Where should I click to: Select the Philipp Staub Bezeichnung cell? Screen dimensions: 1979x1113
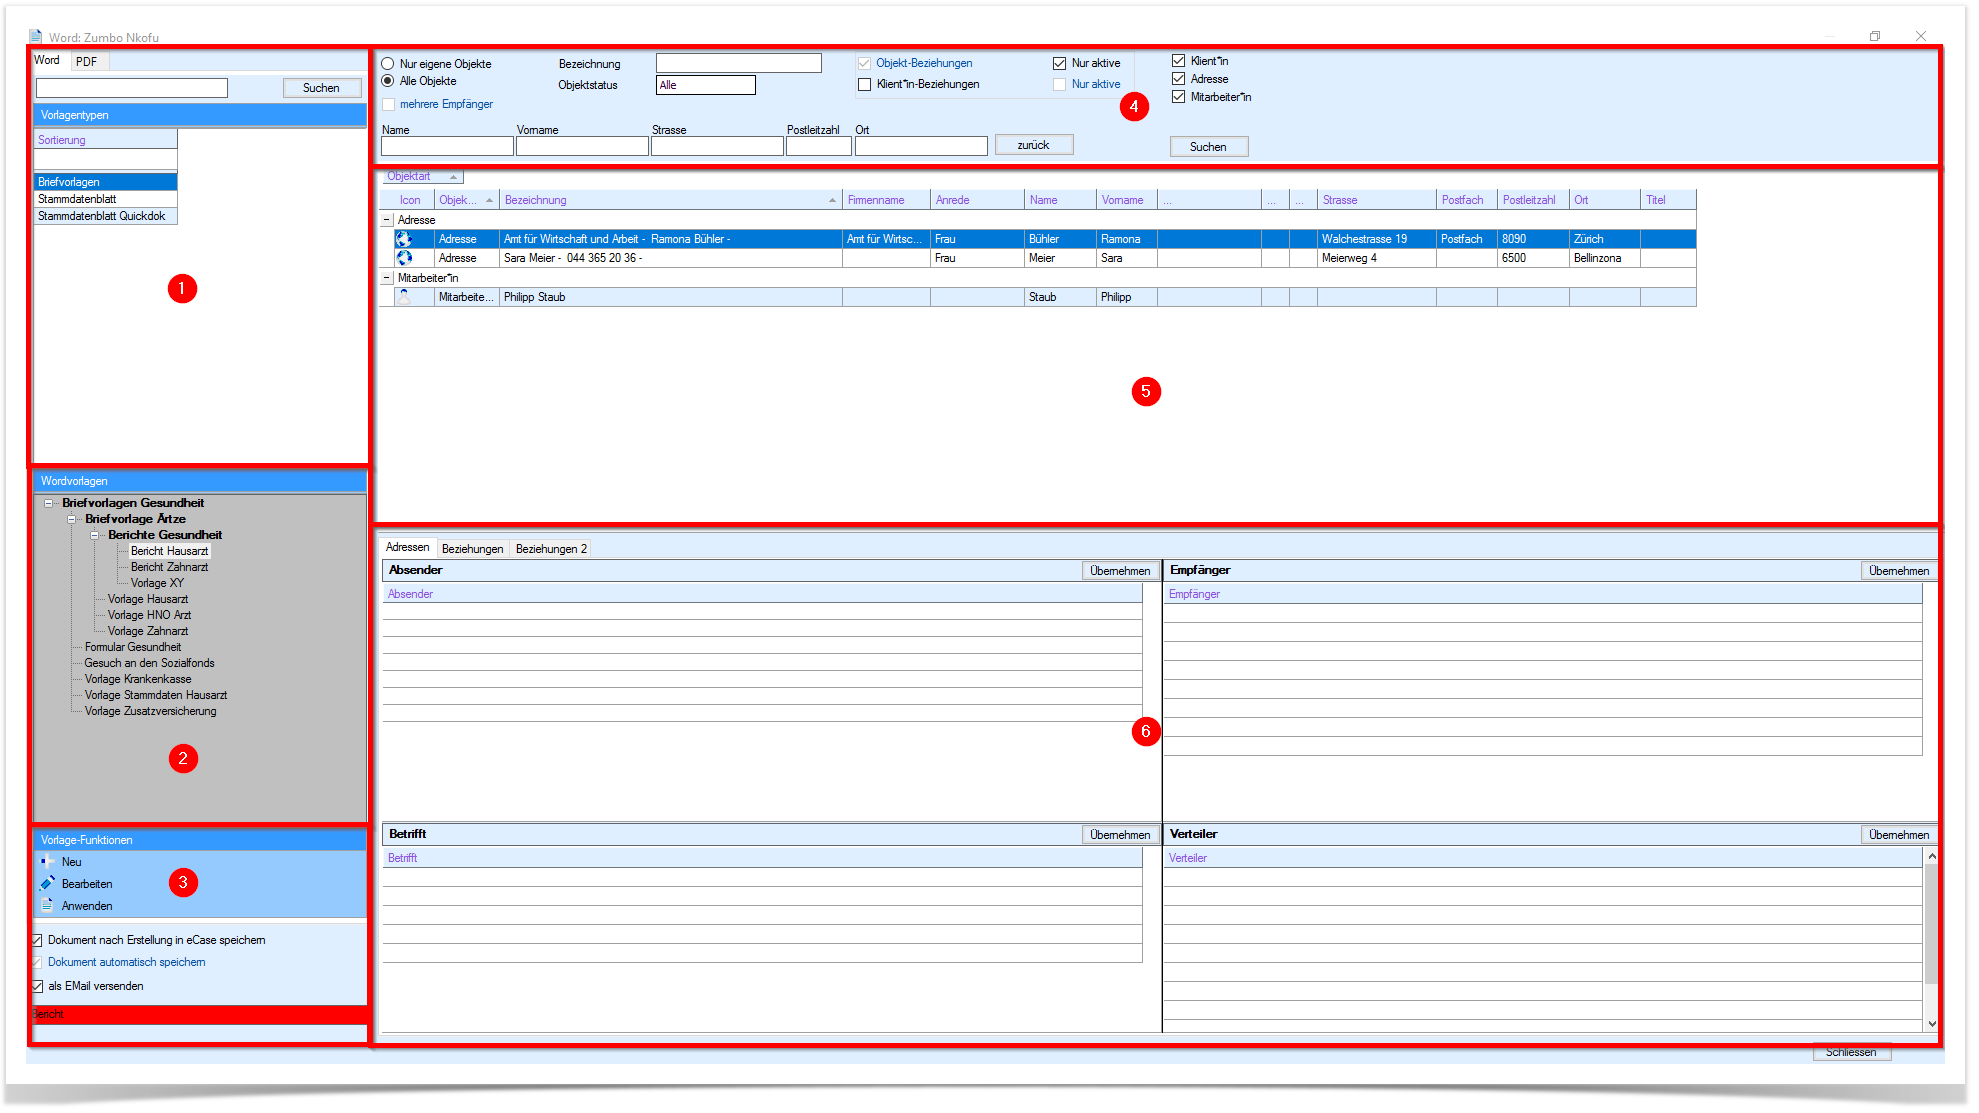point(671,297)
